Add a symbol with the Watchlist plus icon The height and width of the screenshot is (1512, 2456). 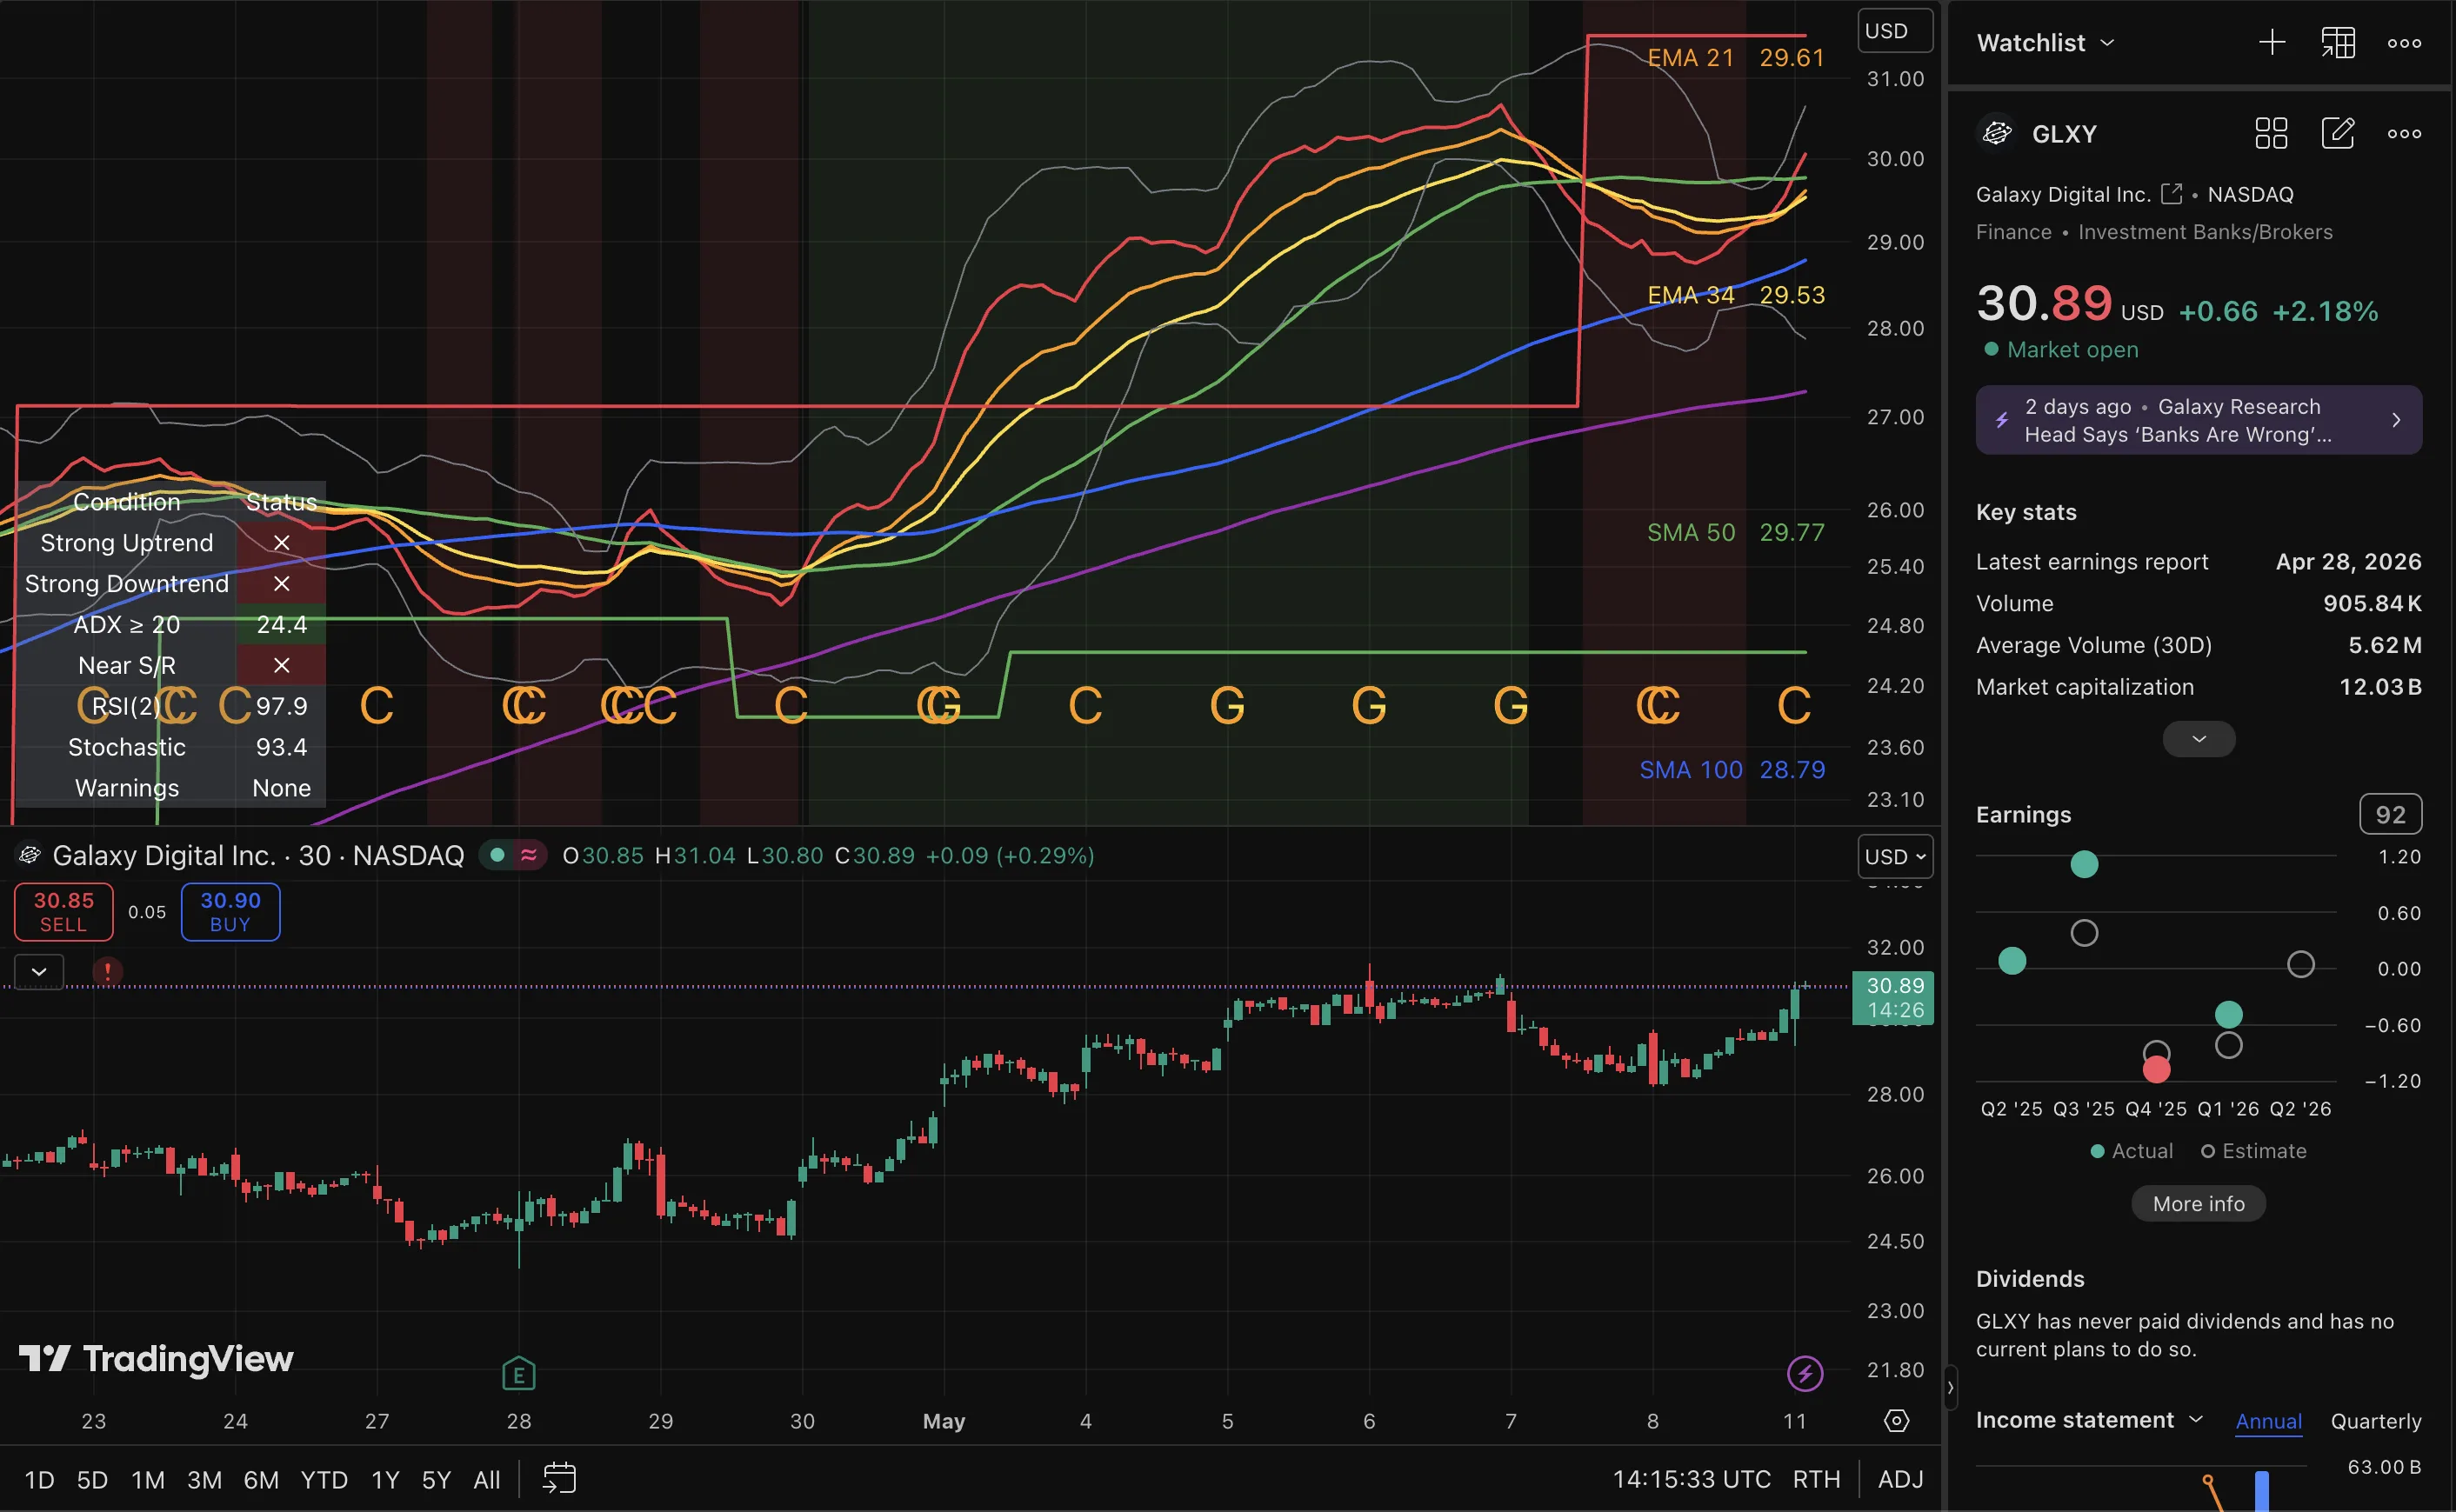click(x=2272, y=42)
